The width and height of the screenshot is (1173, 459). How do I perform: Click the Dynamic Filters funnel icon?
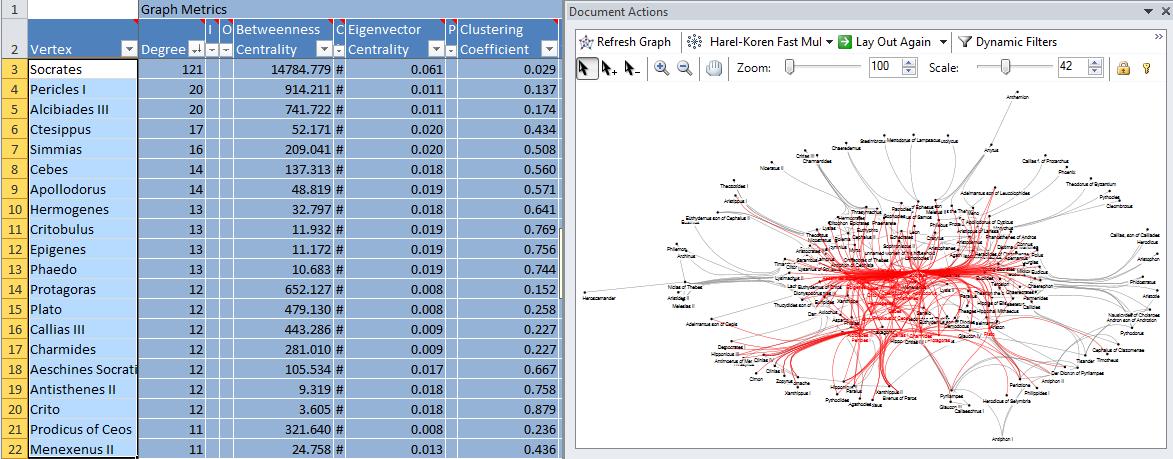tap(965, 42)
